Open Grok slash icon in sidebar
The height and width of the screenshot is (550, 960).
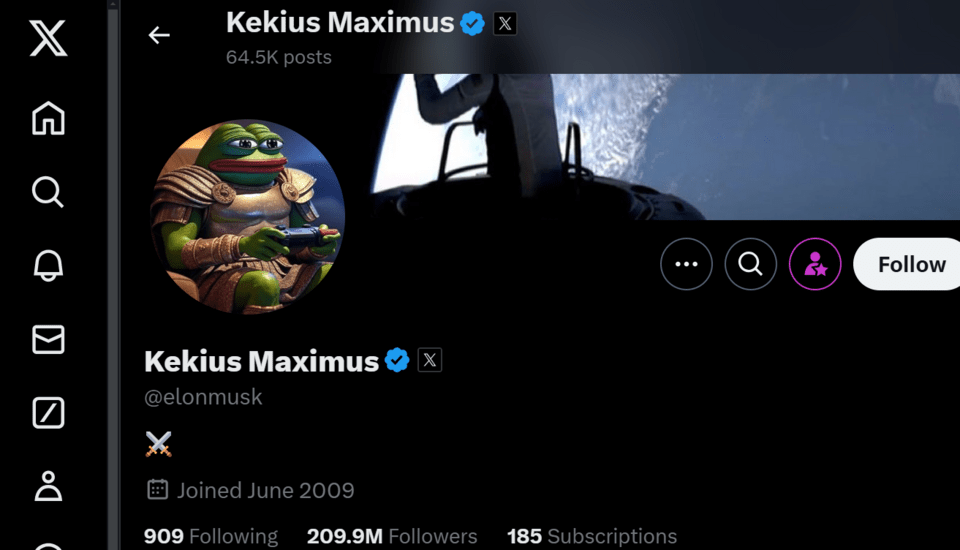click(48, 413)
